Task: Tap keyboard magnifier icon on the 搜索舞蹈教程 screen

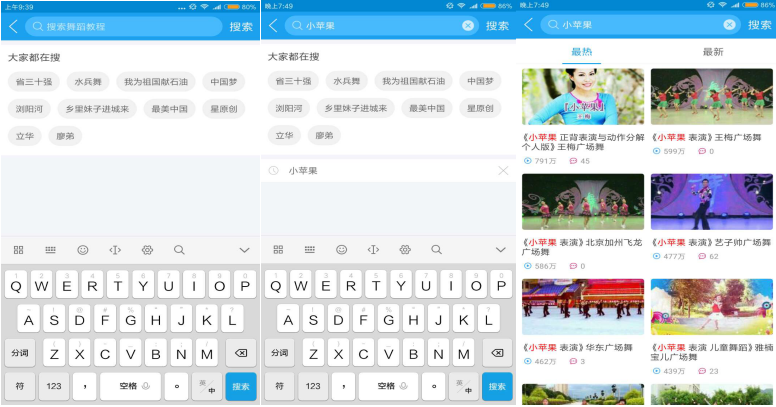Action: coord(179,250)
